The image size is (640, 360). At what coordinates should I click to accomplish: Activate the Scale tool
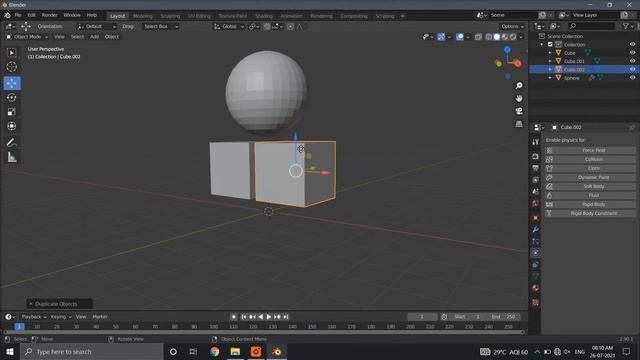(x=11, y=112)
